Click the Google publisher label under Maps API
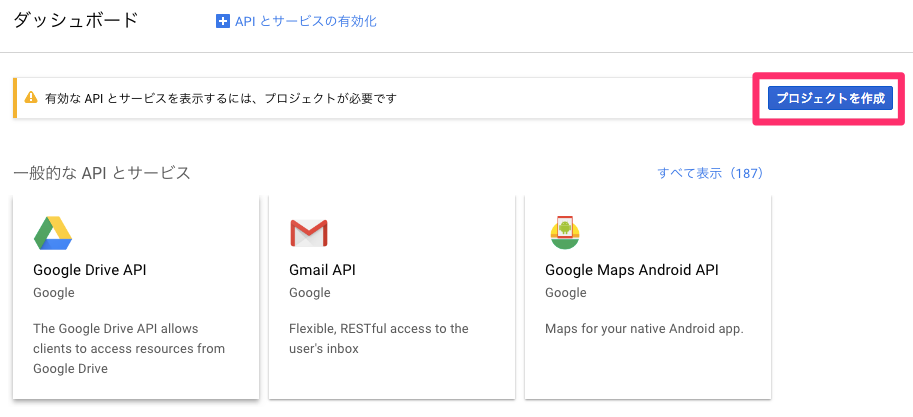Screen dimensions: 913x417 click(x=565, y=293)
